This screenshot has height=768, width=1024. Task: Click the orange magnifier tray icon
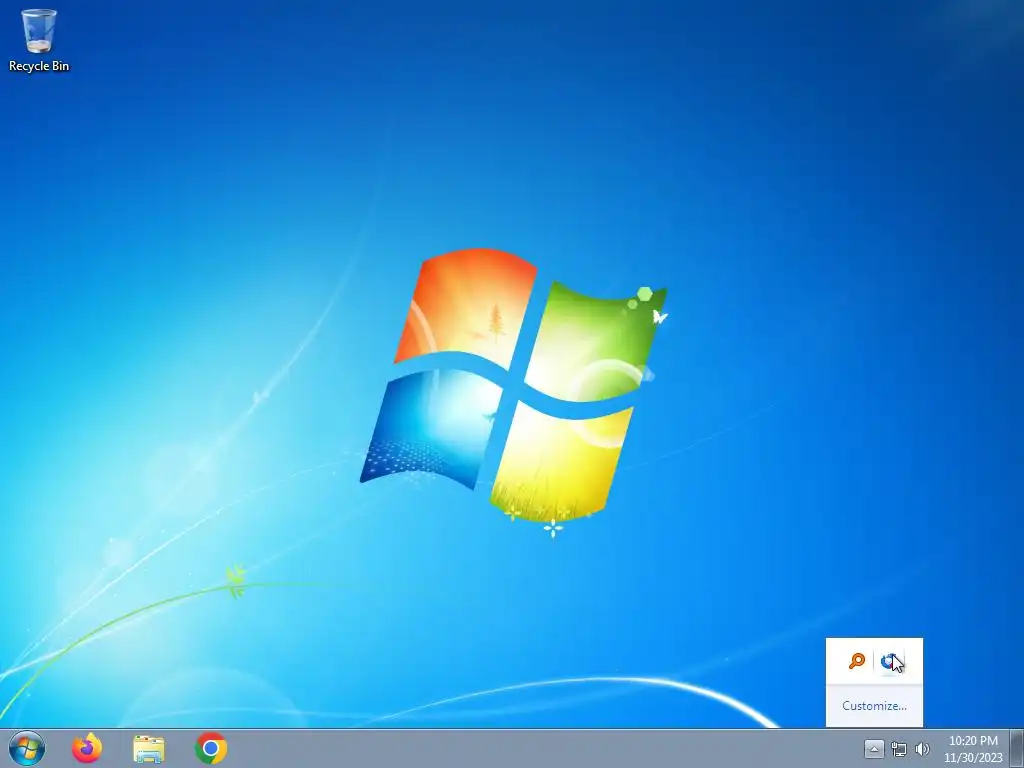tap(856, 661)
